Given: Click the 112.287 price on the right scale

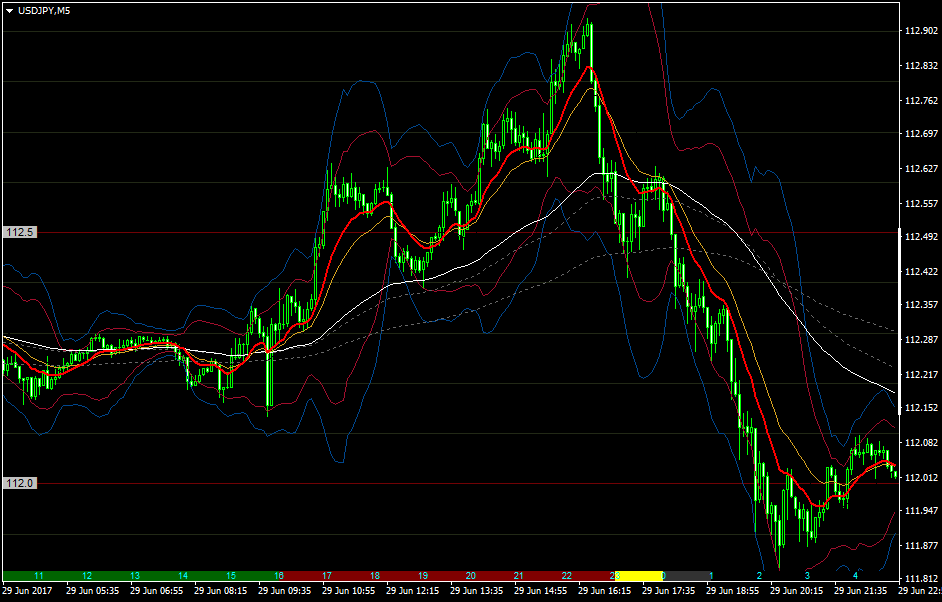Looking at the screenshot, I should click(921, 340).
